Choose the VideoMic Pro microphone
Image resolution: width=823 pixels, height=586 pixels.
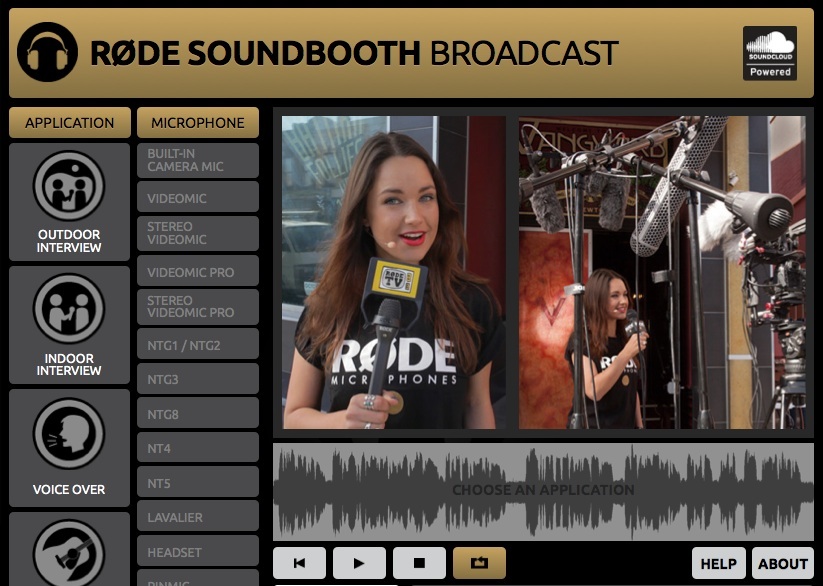click(198, 271)
